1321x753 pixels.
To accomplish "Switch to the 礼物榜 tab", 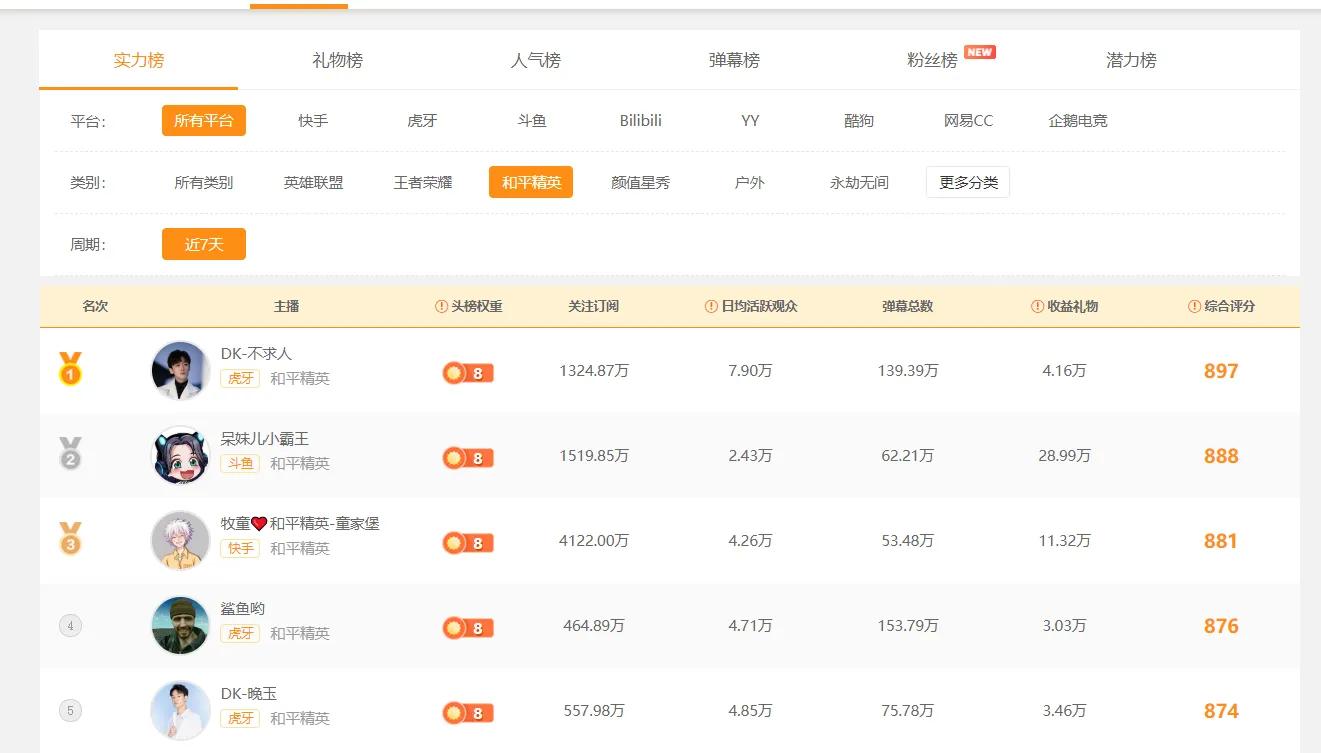I will [337, 61].
